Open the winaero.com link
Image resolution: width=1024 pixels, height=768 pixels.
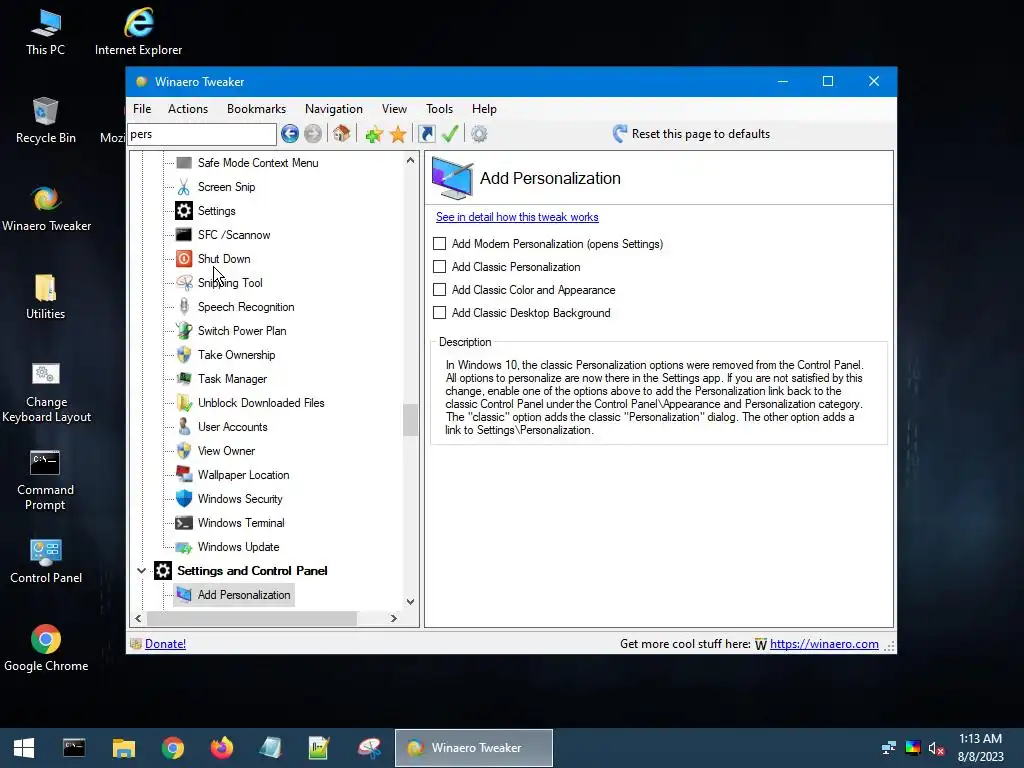(824, 644)
